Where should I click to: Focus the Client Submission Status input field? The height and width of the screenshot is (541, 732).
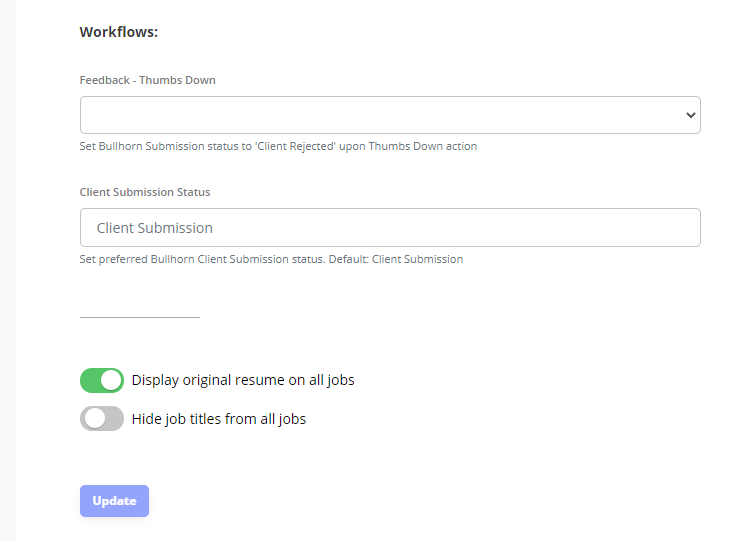point(390,227)
